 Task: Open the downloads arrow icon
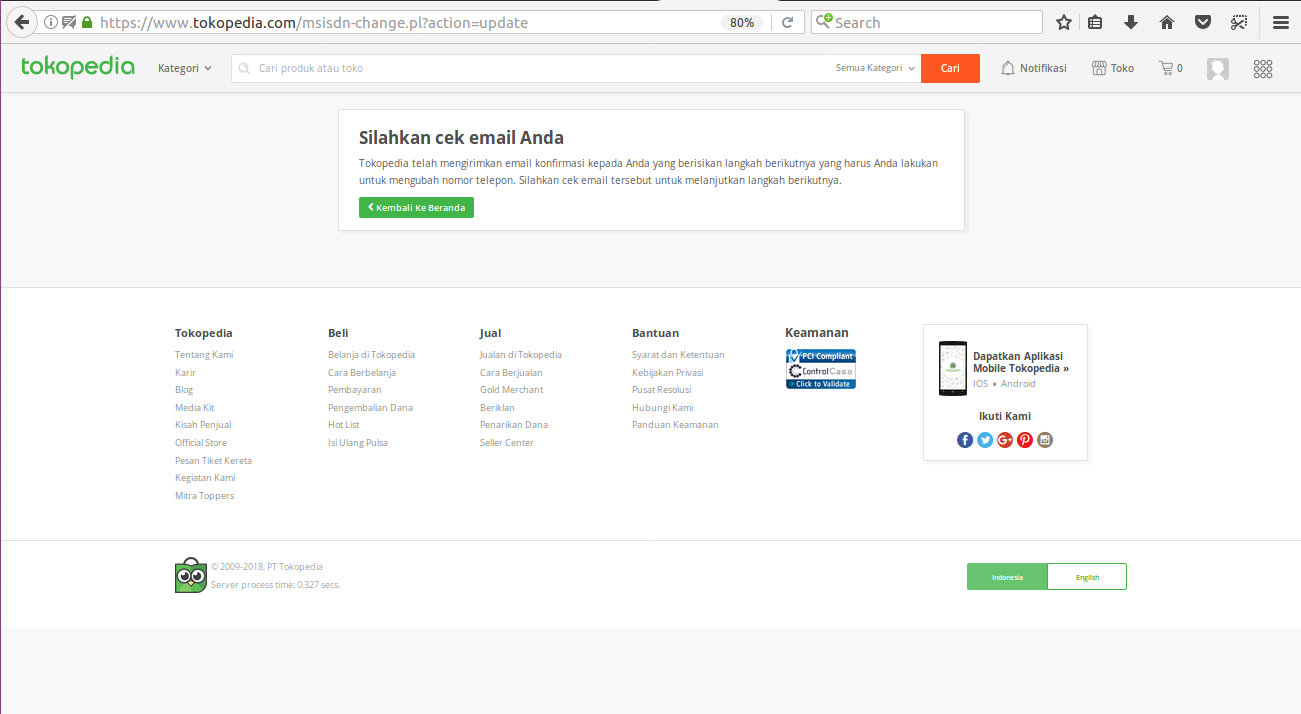click(1131, 22)
